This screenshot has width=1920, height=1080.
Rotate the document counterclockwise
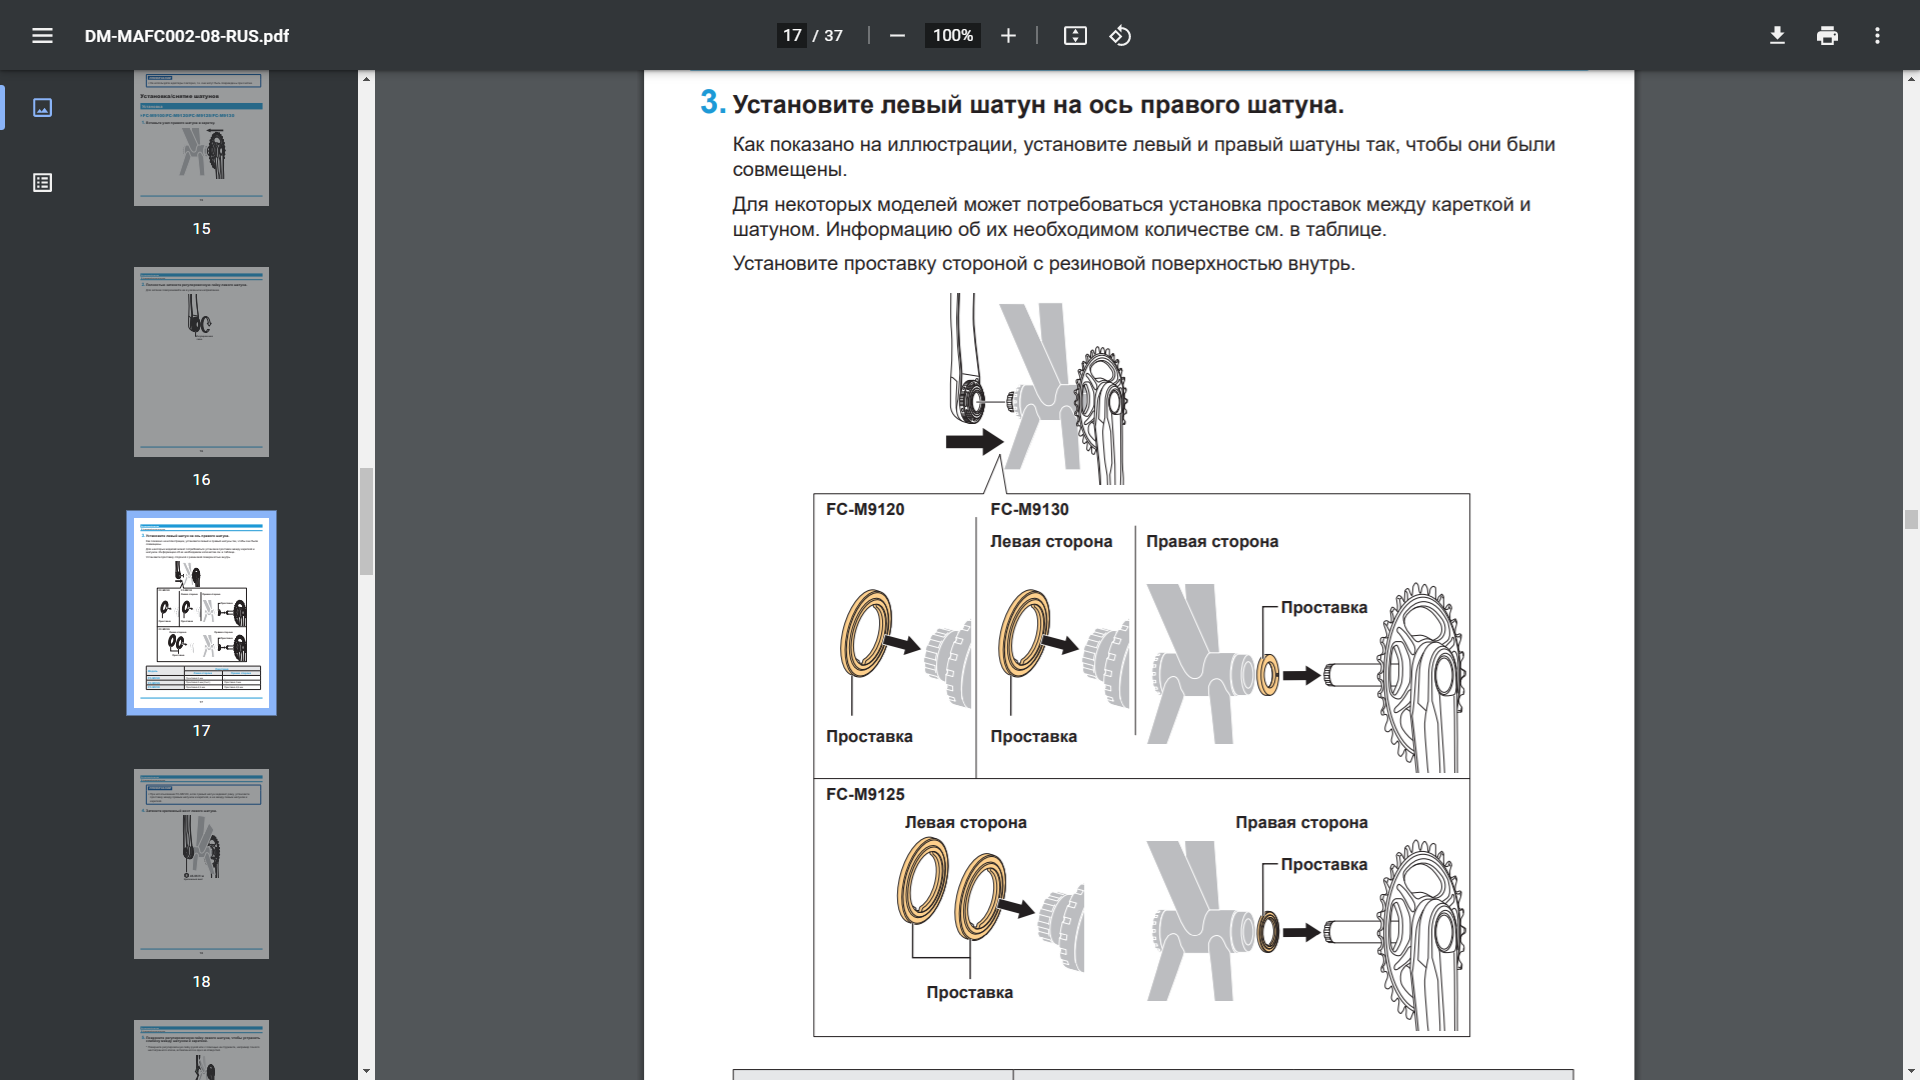(1120, 36)
